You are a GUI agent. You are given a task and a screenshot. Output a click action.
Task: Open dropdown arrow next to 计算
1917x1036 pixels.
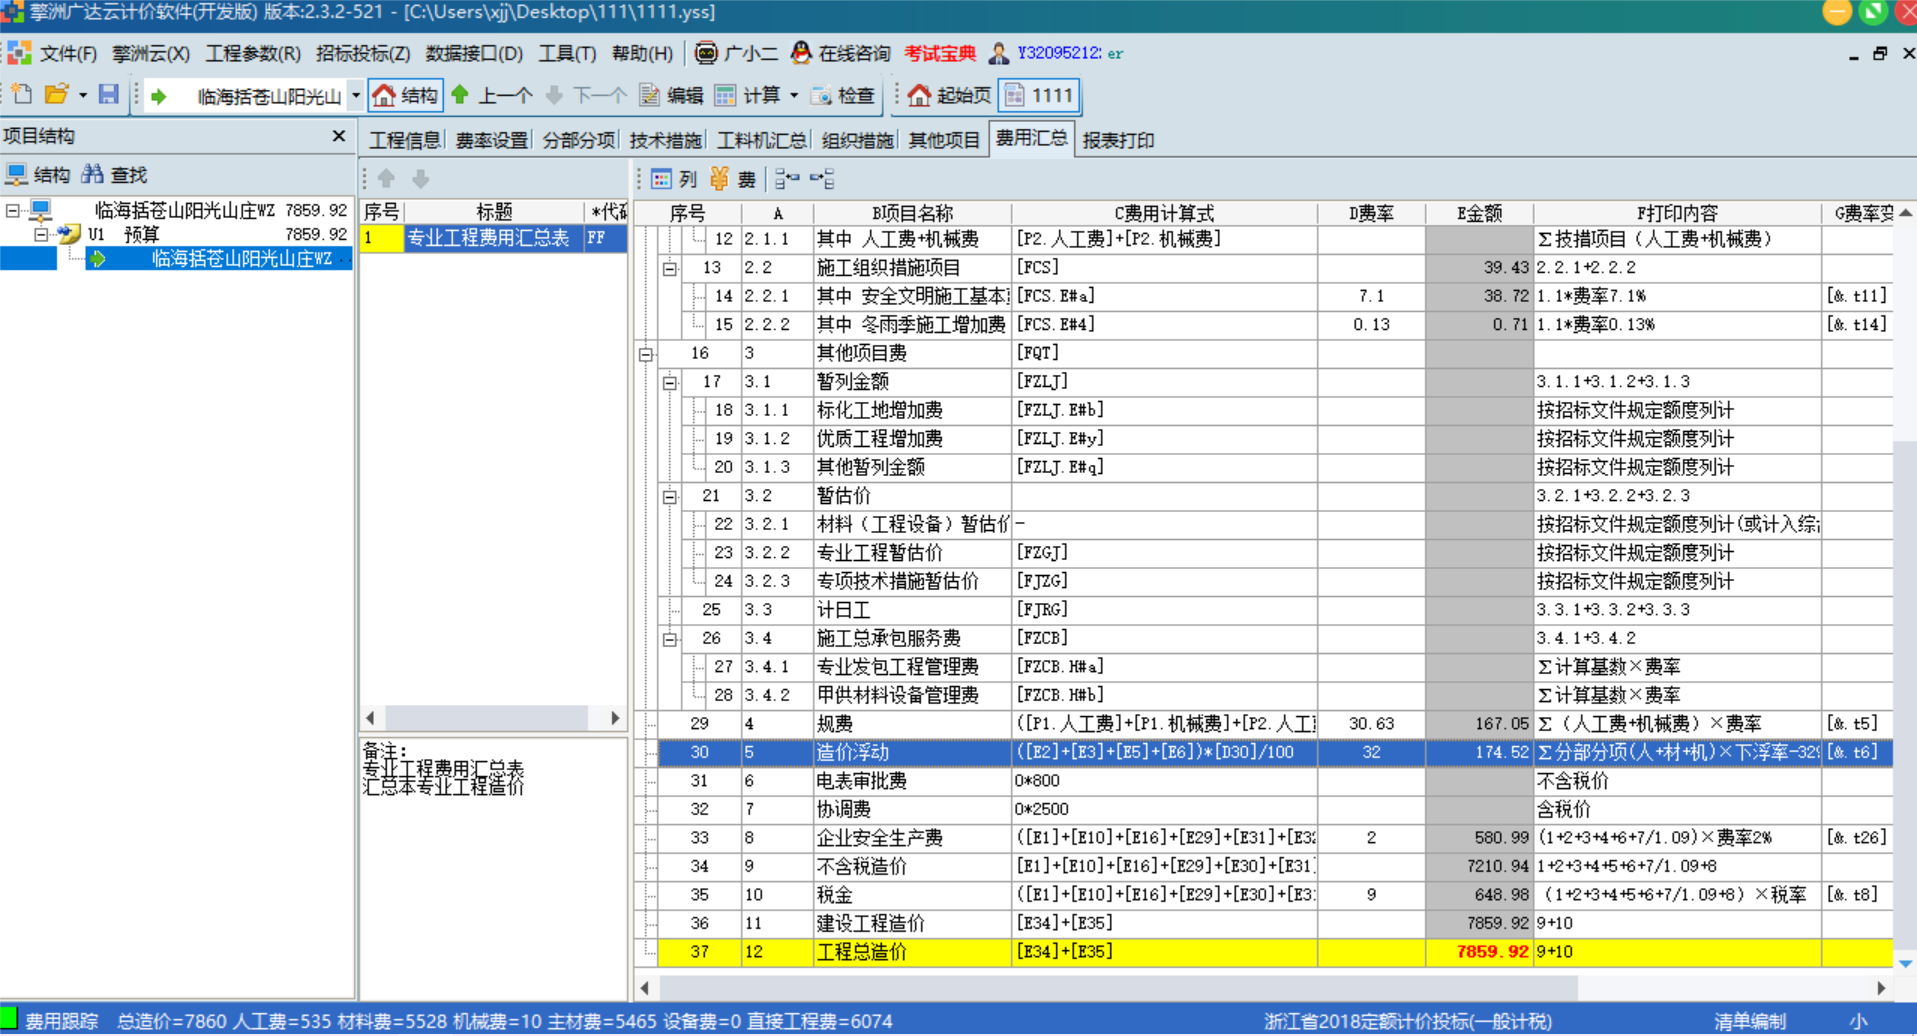(x=794, y=96)
